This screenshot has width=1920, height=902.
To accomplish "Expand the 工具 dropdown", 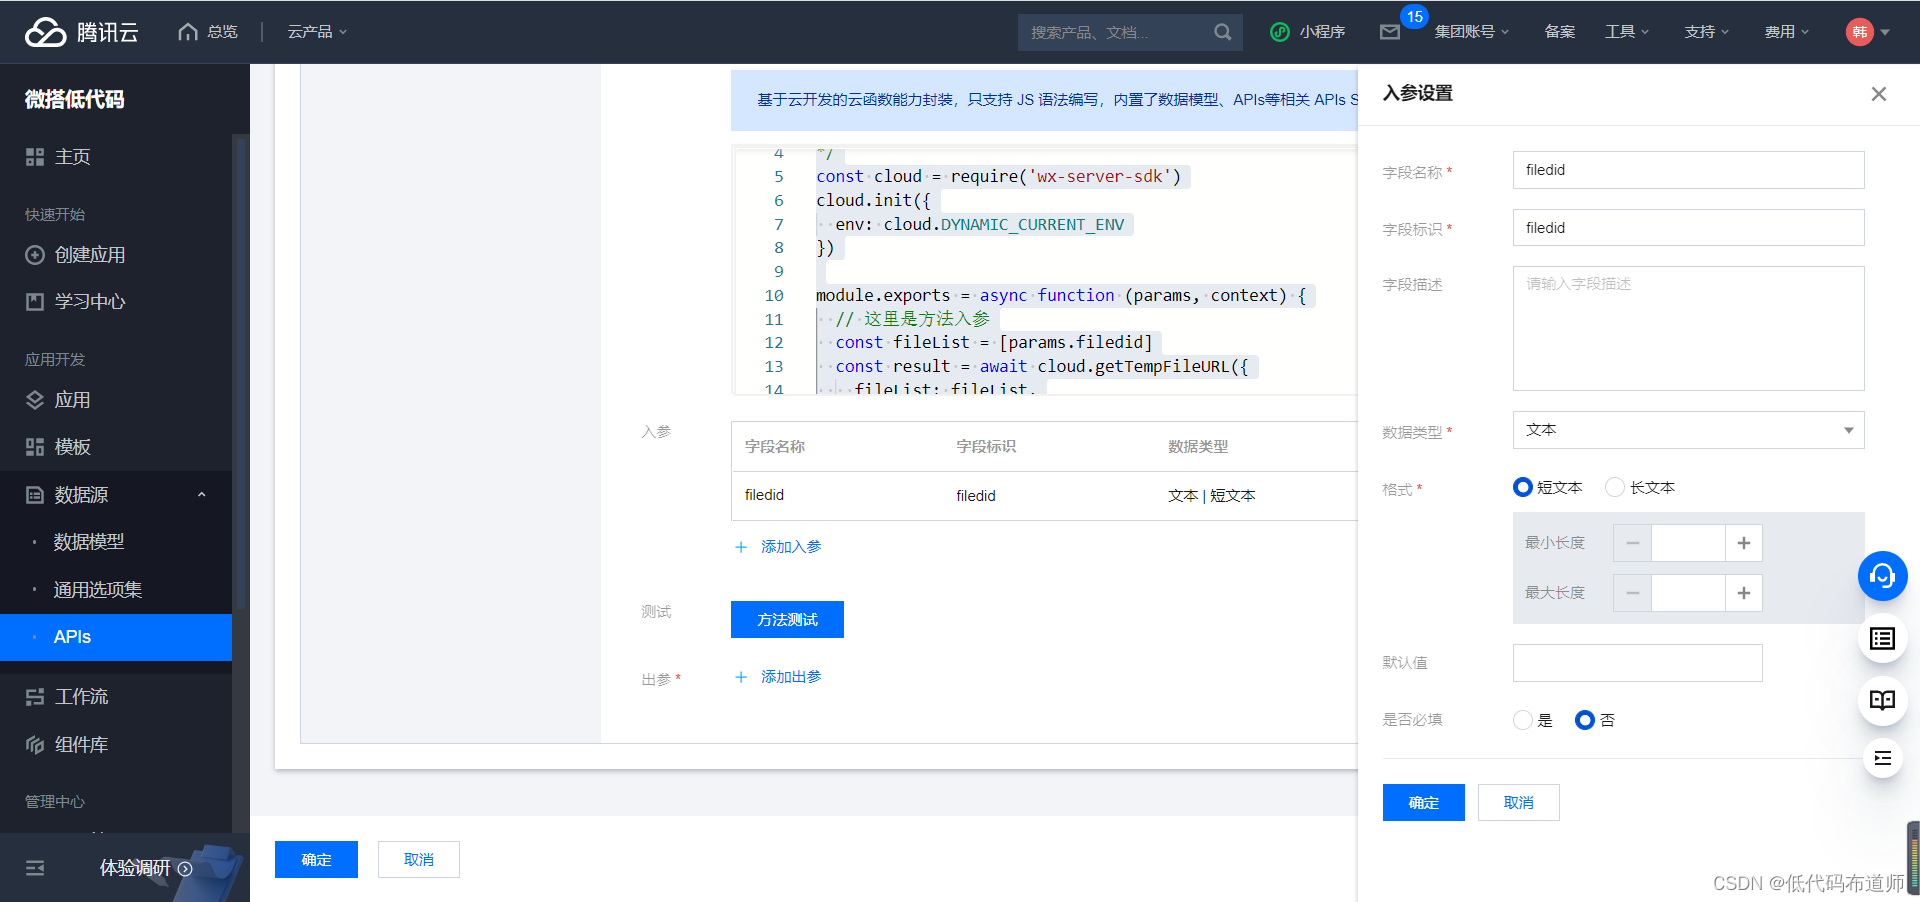I will pos(1627,32).
